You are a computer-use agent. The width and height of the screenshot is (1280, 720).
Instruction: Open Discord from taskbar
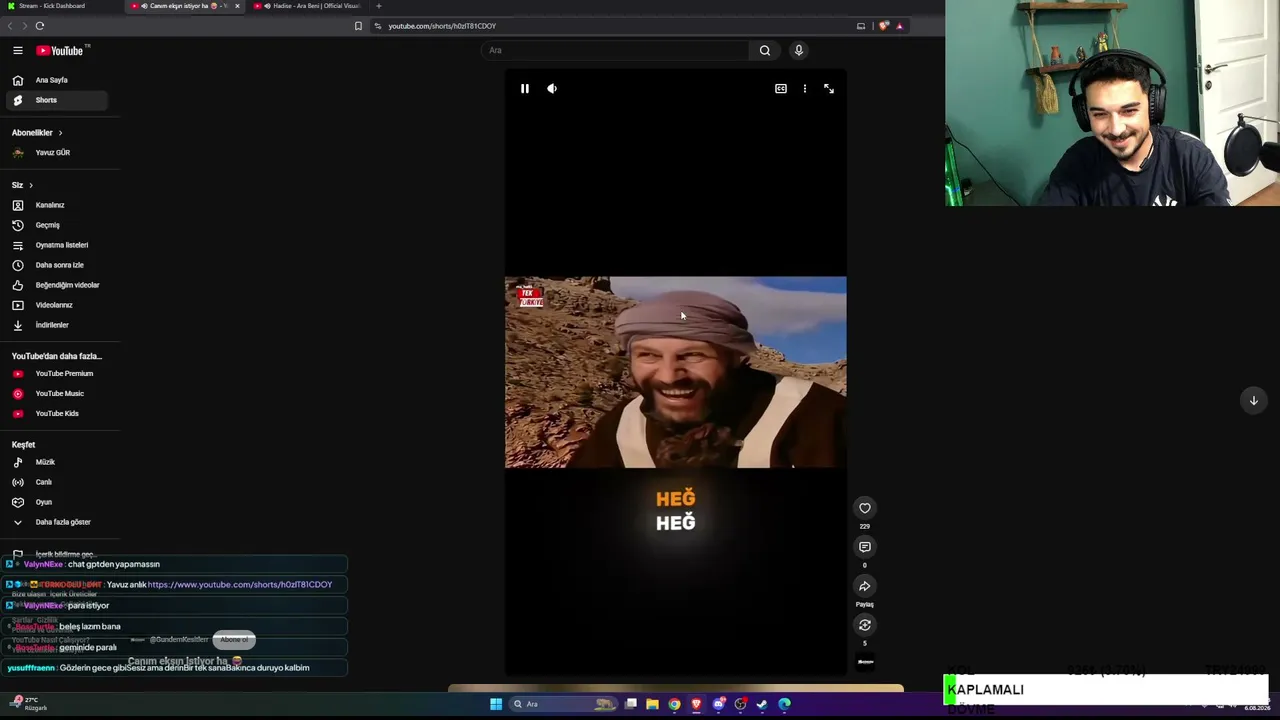pos(718,704)
